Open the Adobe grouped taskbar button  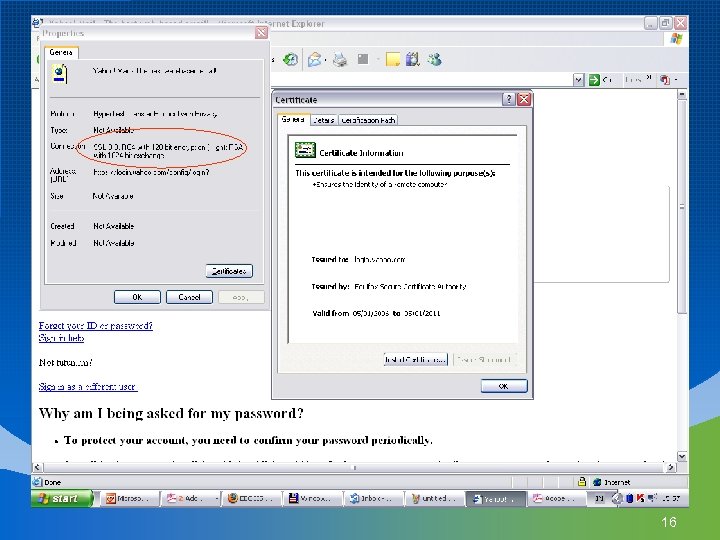tap(190, 499)
